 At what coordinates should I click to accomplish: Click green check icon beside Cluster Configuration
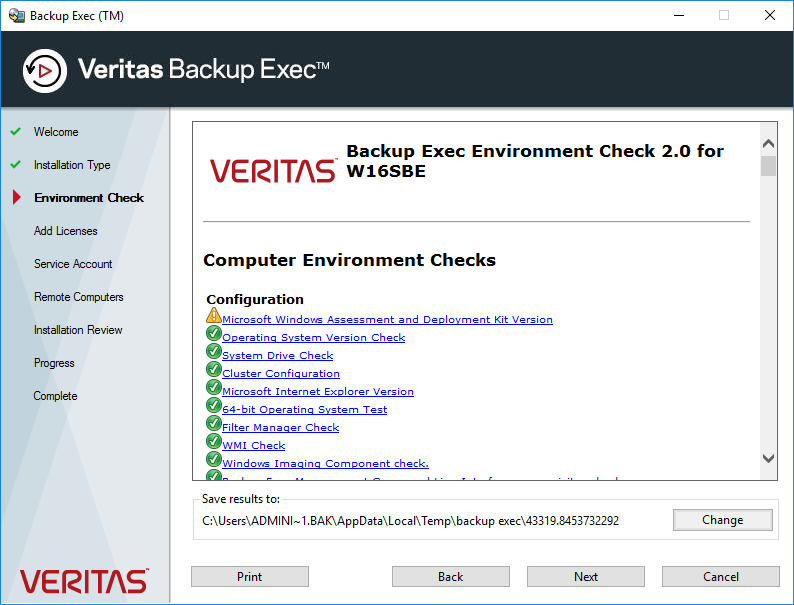click(x=214, y=369)
